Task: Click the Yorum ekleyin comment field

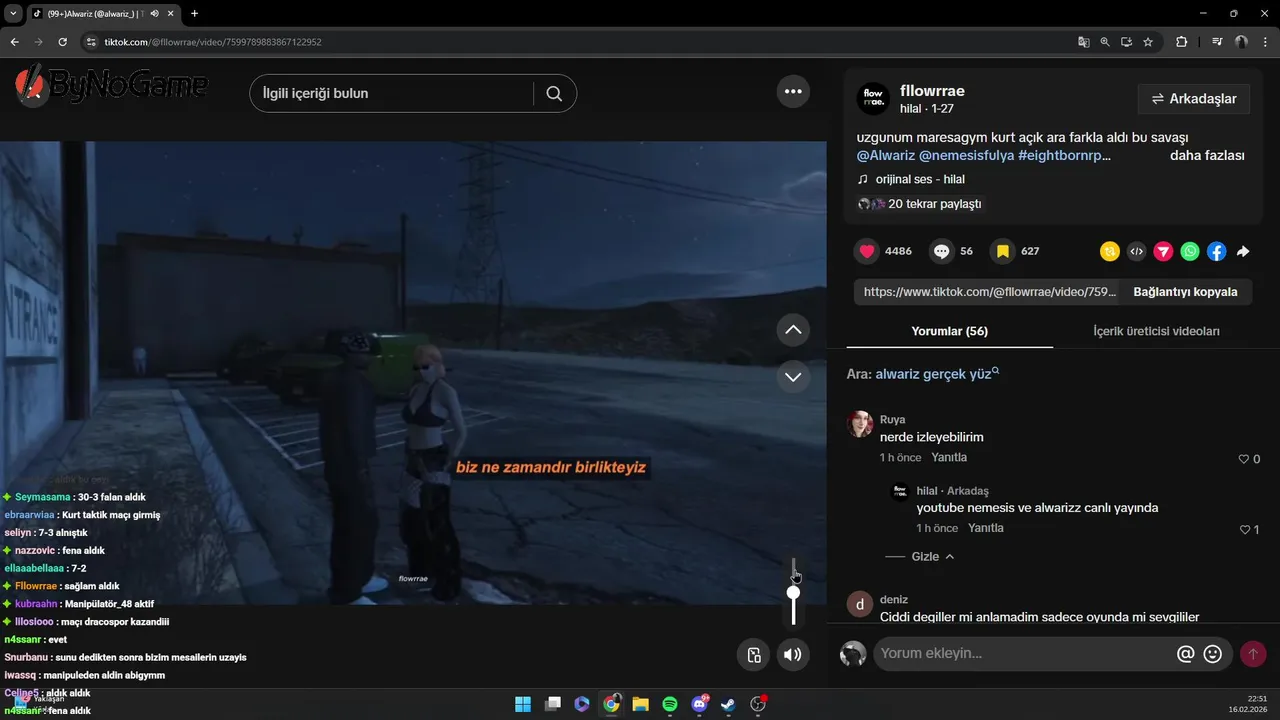Action: [1022, 654]
